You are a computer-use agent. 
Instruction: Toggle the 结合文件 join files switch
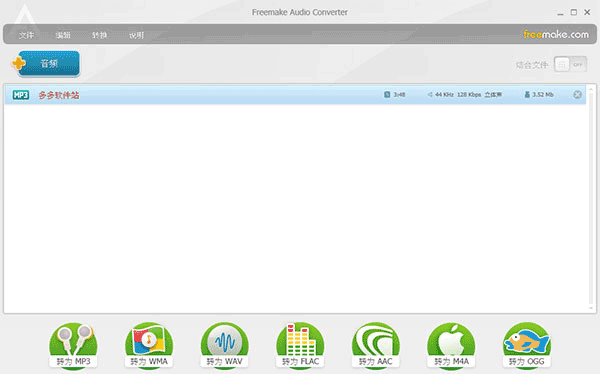coord(570,65)
